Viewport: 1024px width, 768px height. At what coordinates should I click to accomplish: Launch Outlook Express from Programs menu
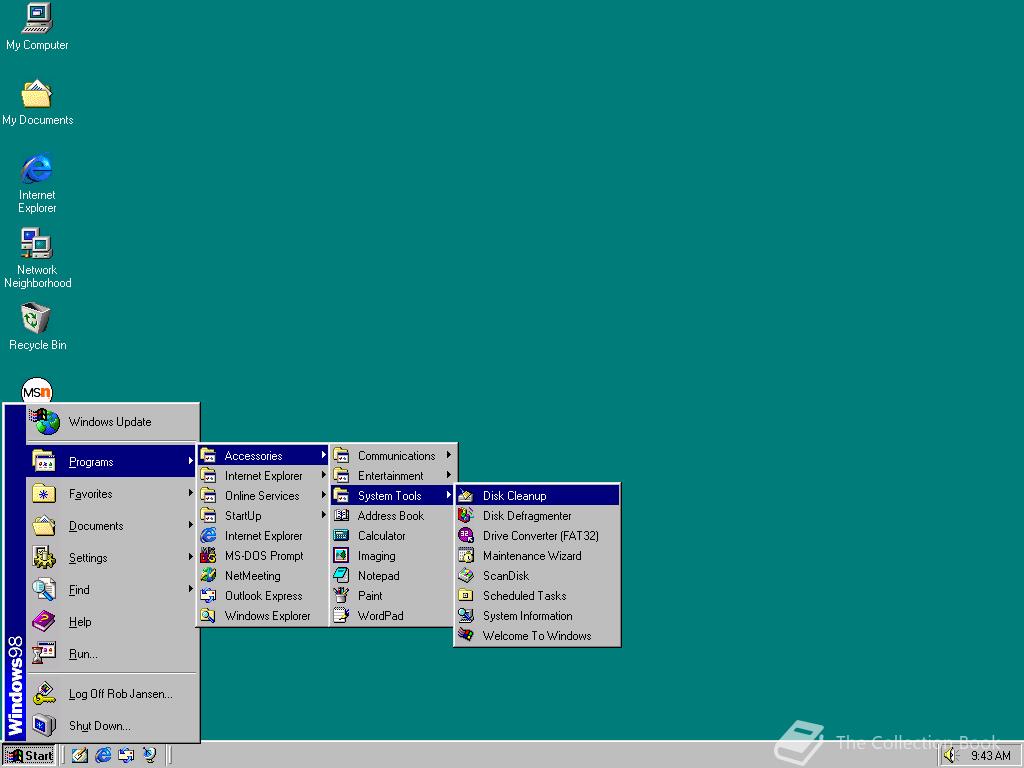[x=263, y=596]
